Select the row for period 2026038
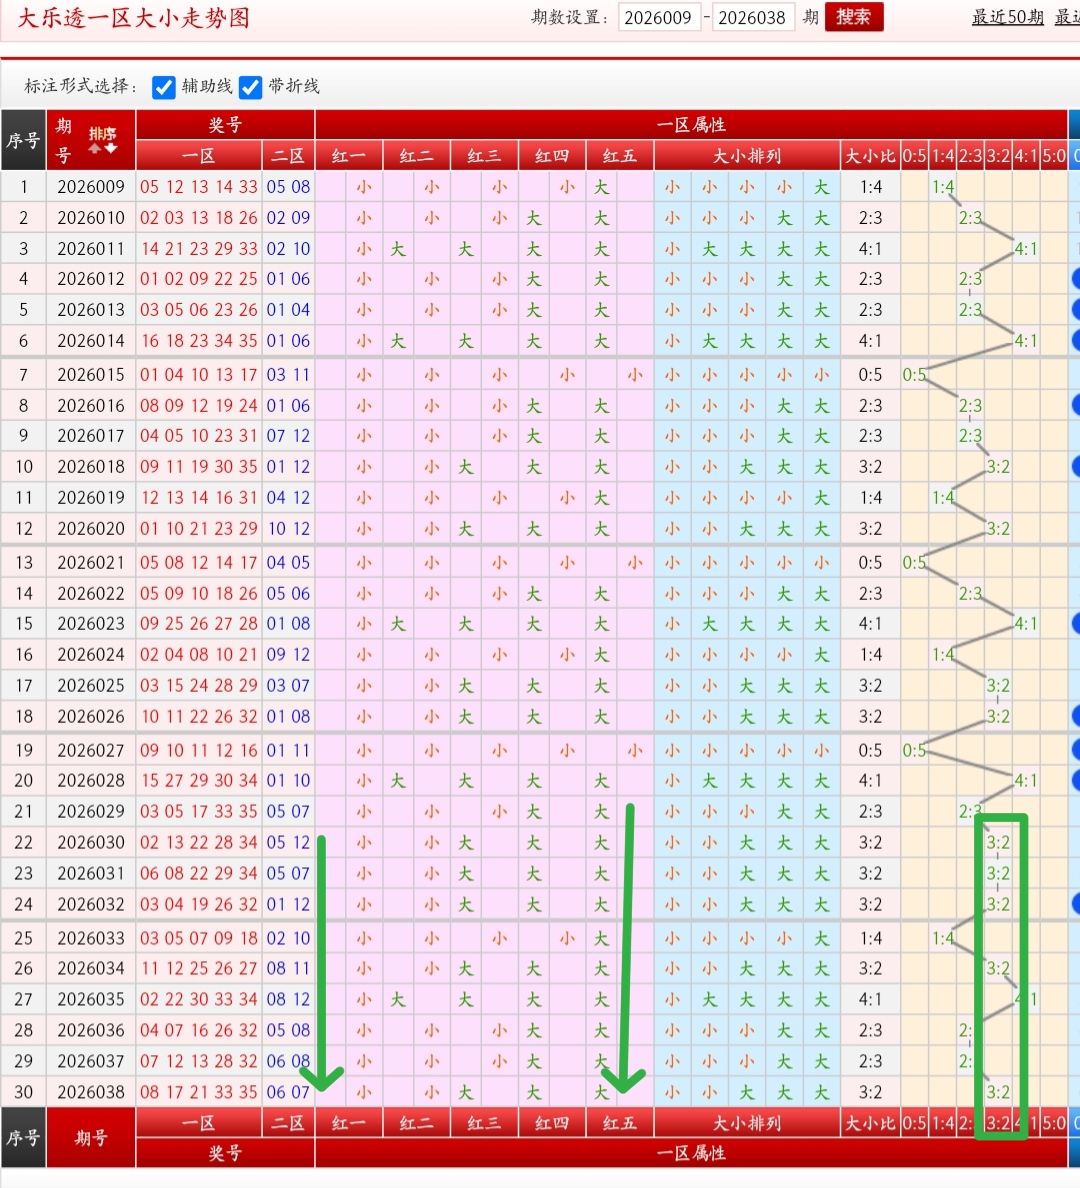Image resolution: width=1080 pixels, height=1188 pixels. click(91, 1092)
